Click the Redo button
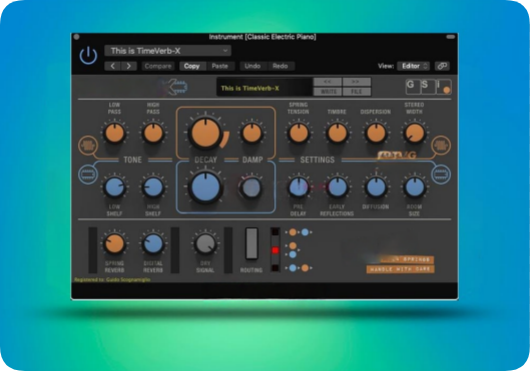This screenshot has height=371, width=530. point(280,66)
